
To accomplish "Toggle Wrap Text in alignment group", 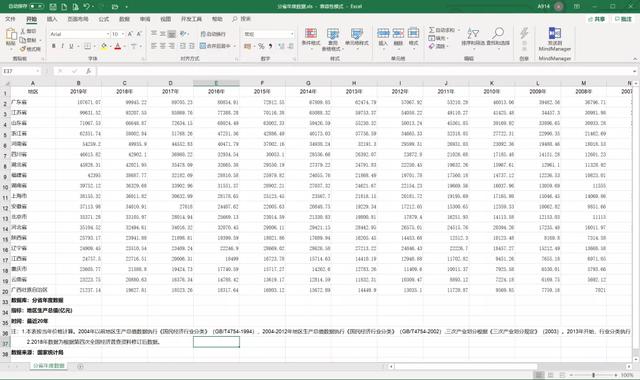I will click(213, 34).
